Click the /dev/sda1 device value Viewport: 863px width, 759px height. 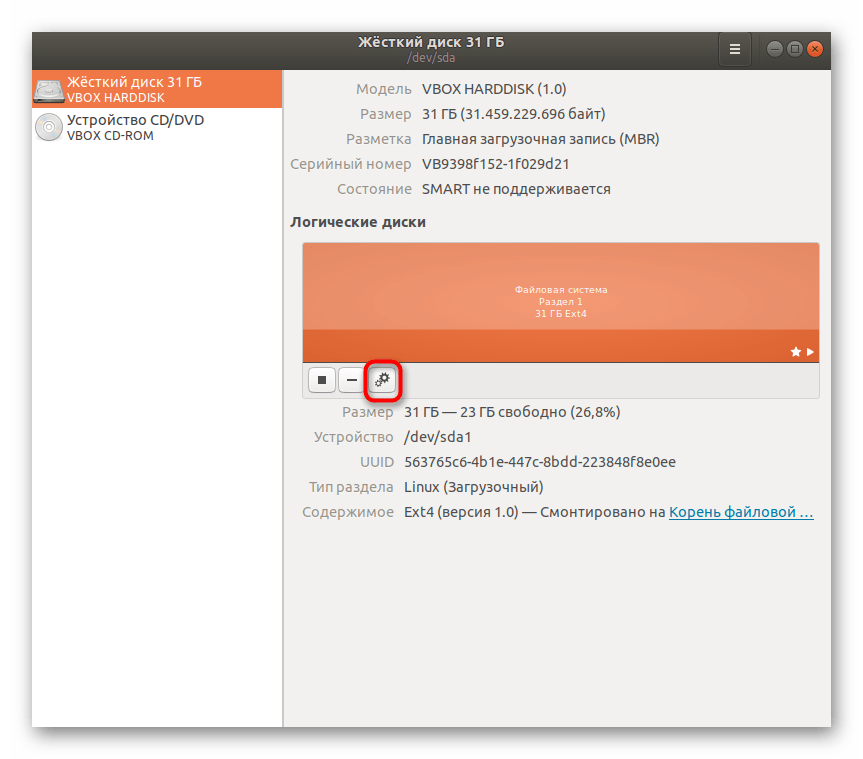click(436, 437)
